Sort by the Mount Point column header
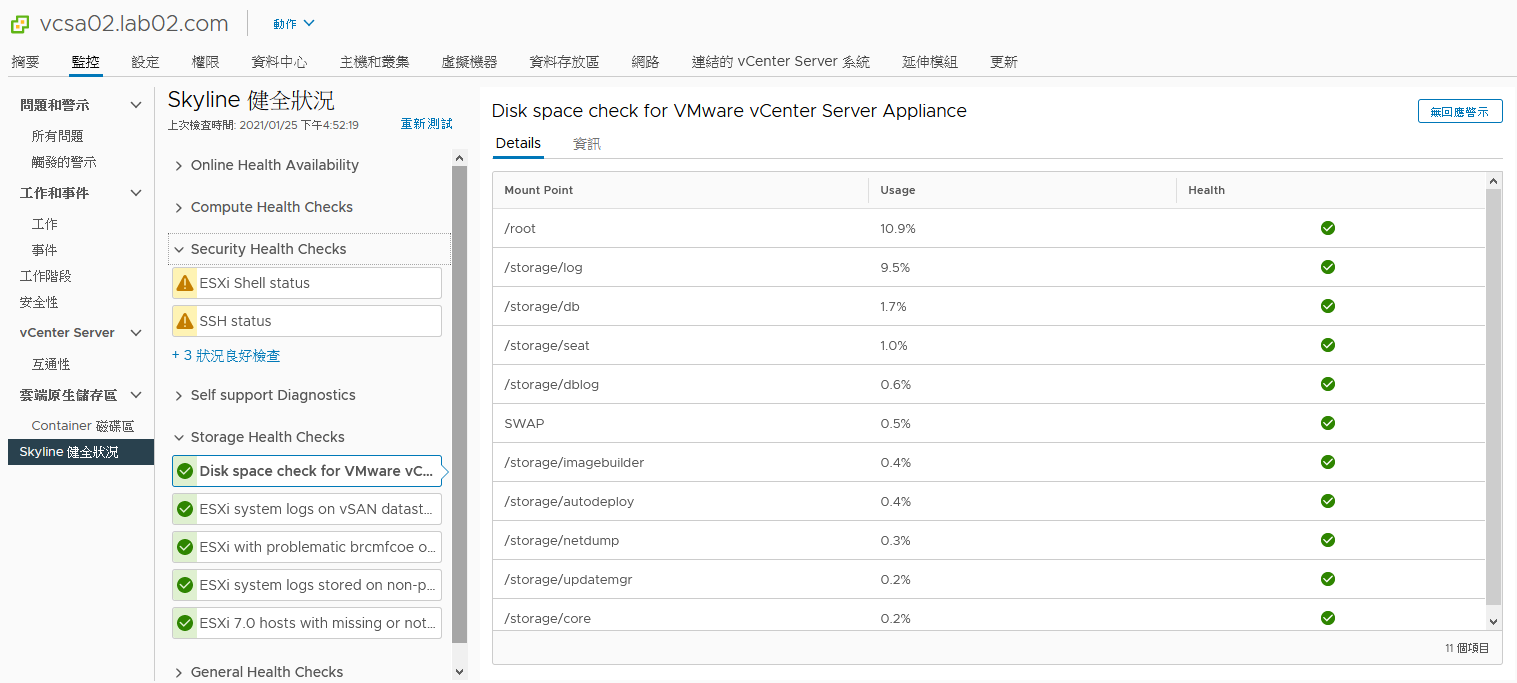The width and height of the screenshot is (1517, 683). [539, 190]
